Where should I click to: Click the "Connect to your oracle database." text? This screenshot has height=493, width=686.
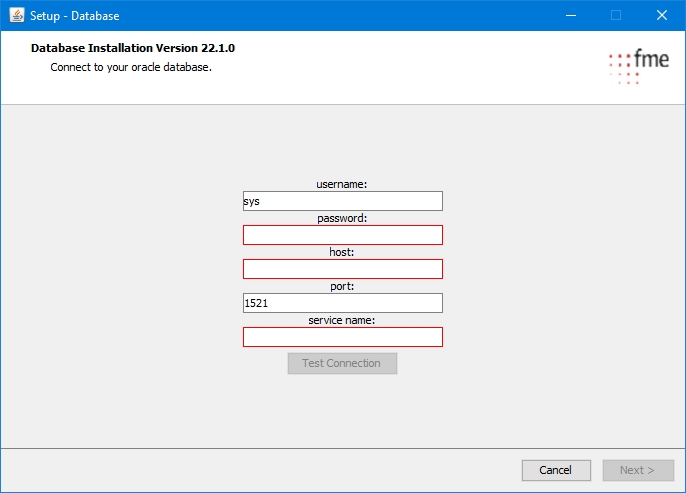point(131,68)
